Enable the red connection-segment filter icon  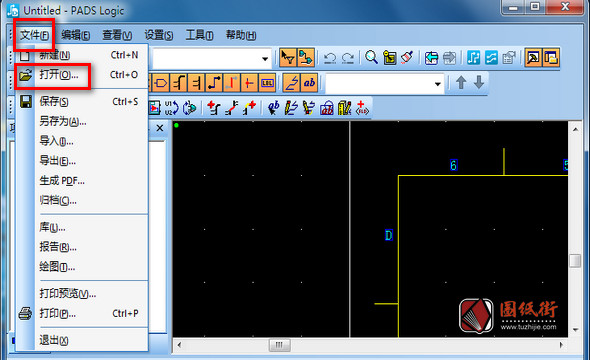(x=231, y=83)
